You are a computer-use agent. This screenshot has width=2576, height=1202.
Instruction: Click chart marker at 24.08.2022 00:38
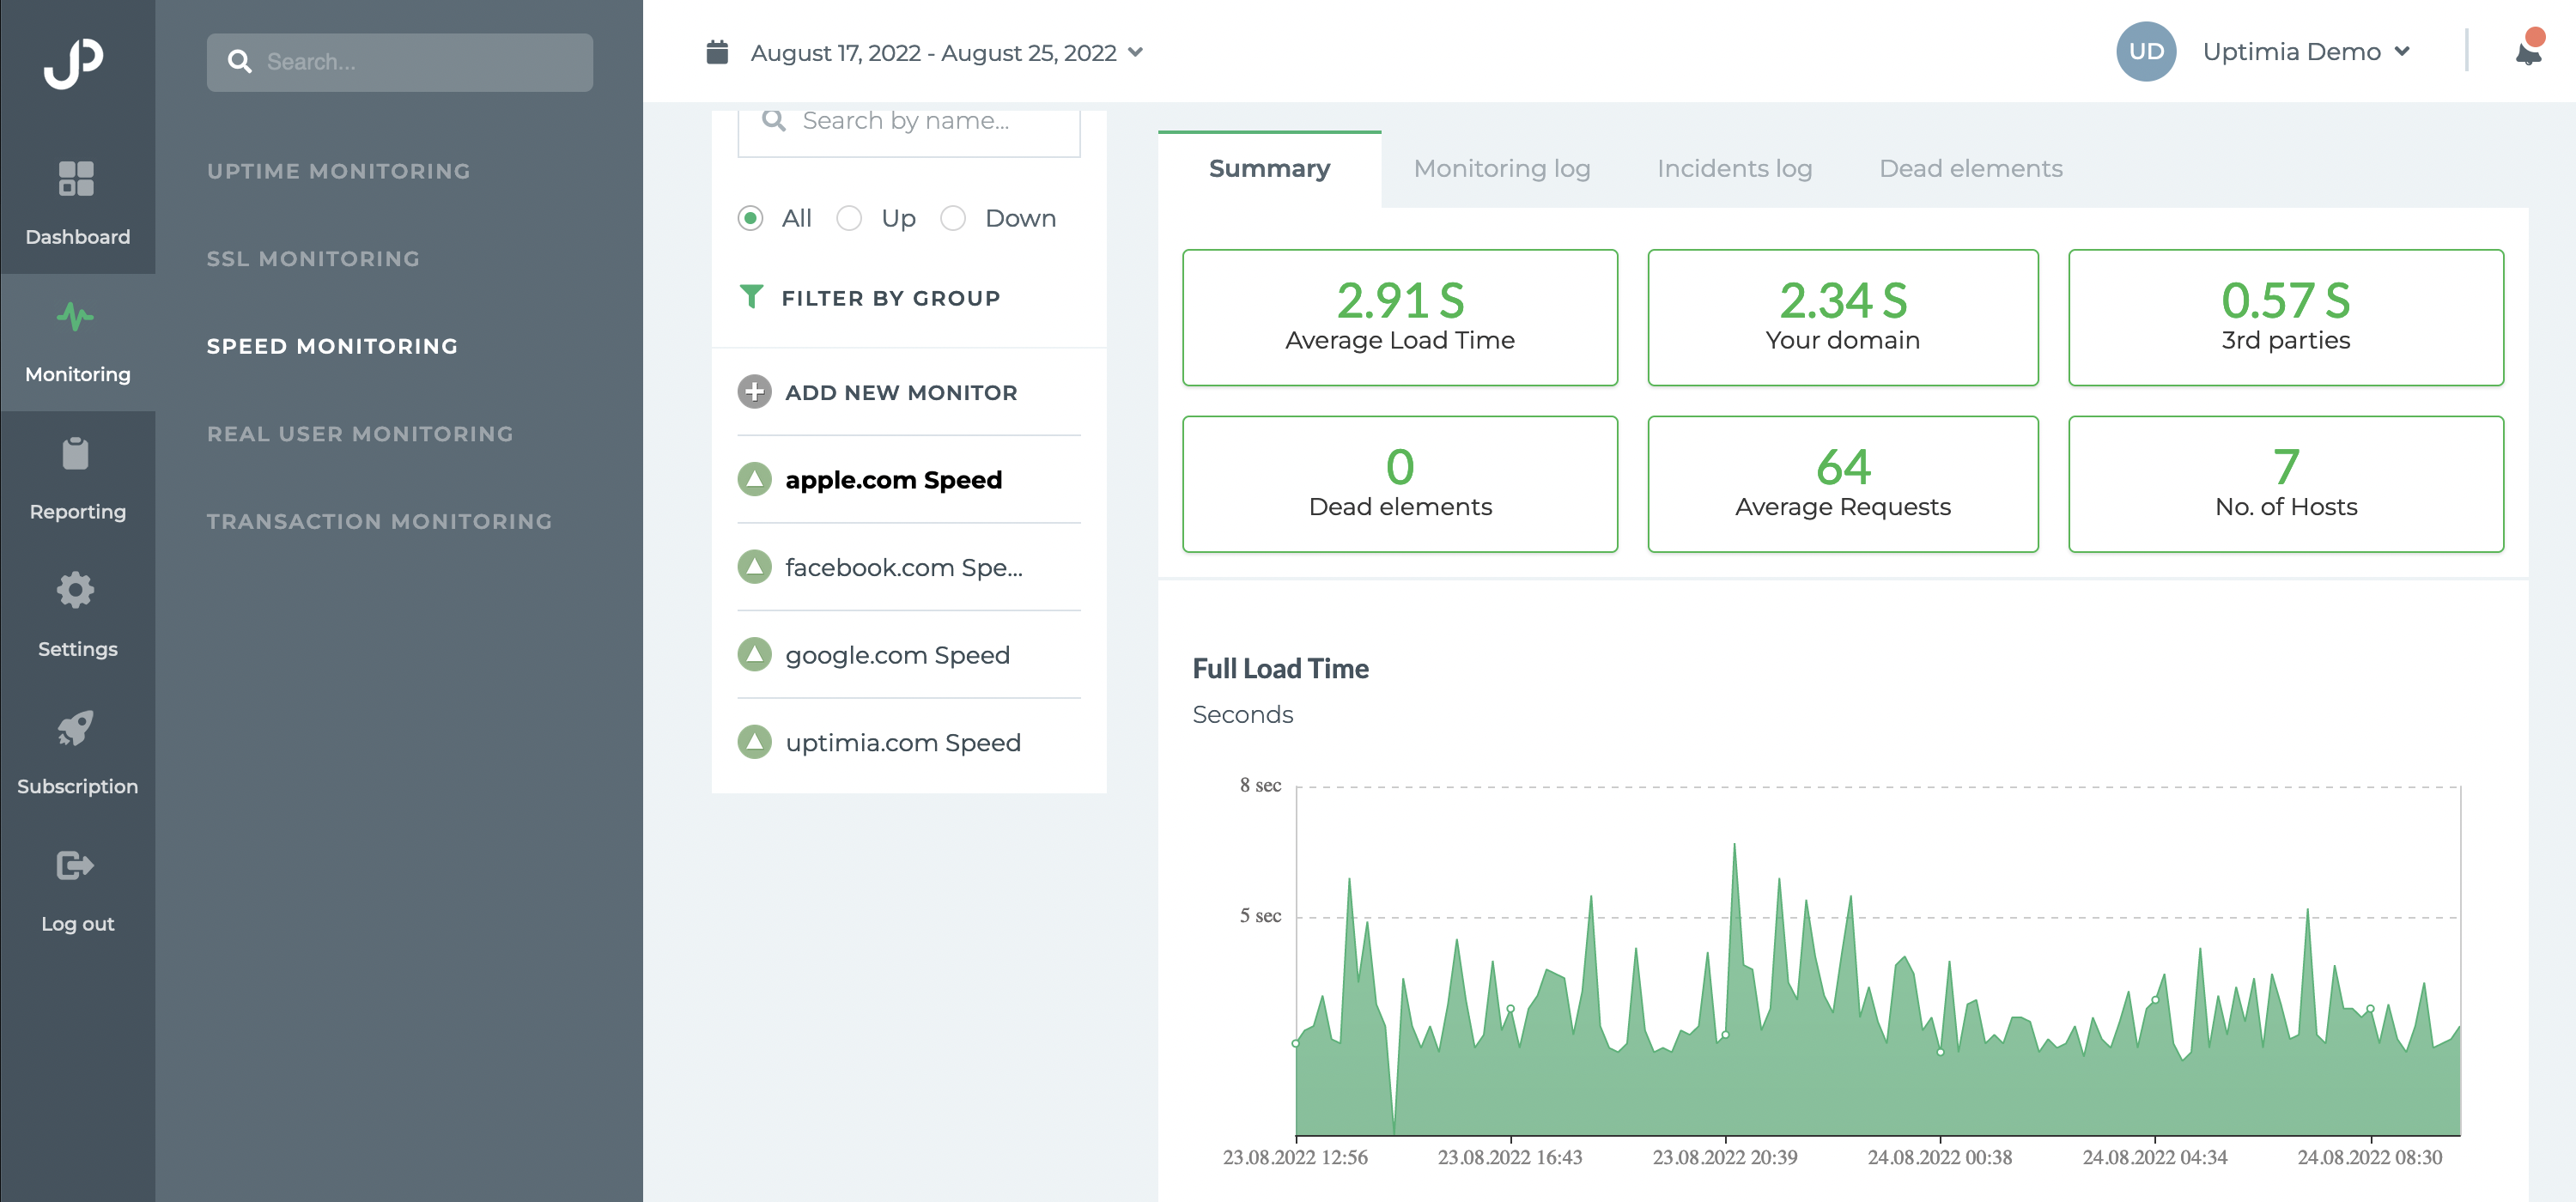[1940, 1052]
